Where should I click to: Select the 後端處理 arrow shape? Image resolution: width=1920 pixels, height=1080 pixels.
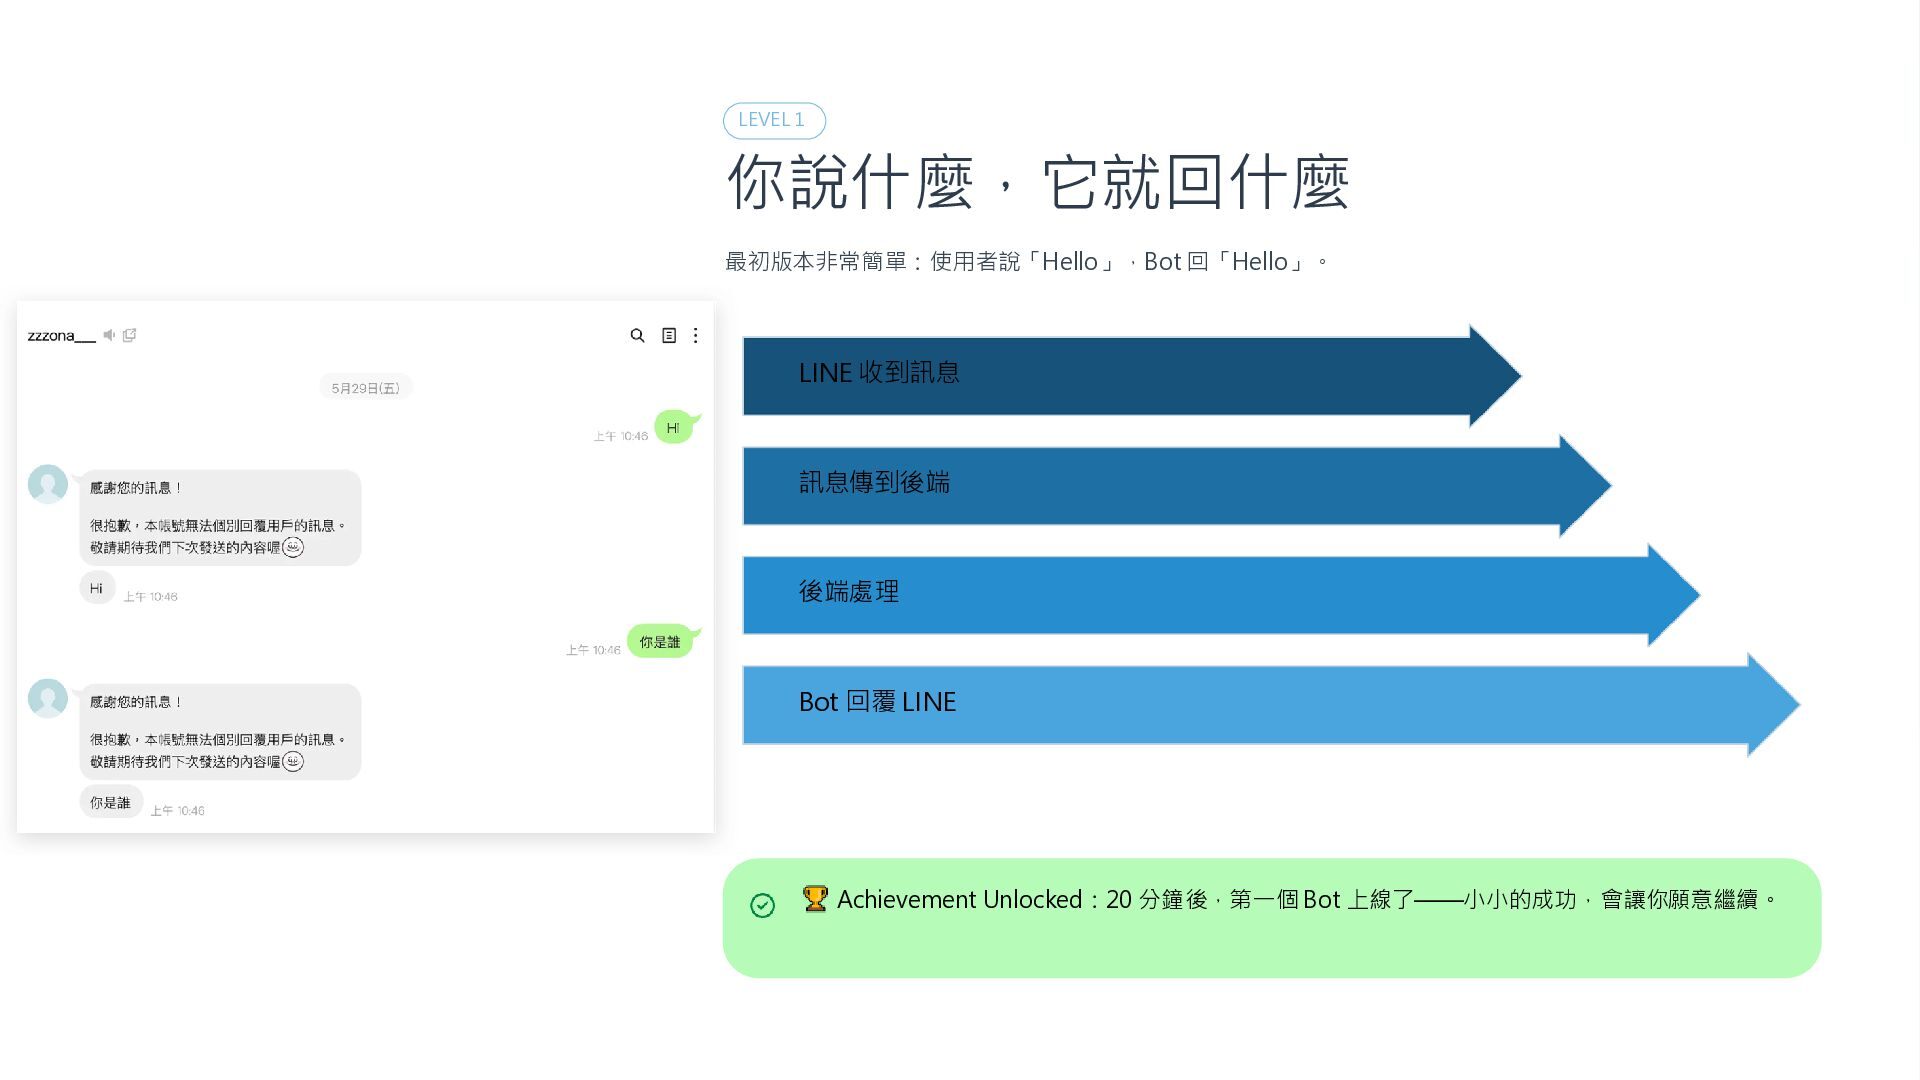[1221, 595]
